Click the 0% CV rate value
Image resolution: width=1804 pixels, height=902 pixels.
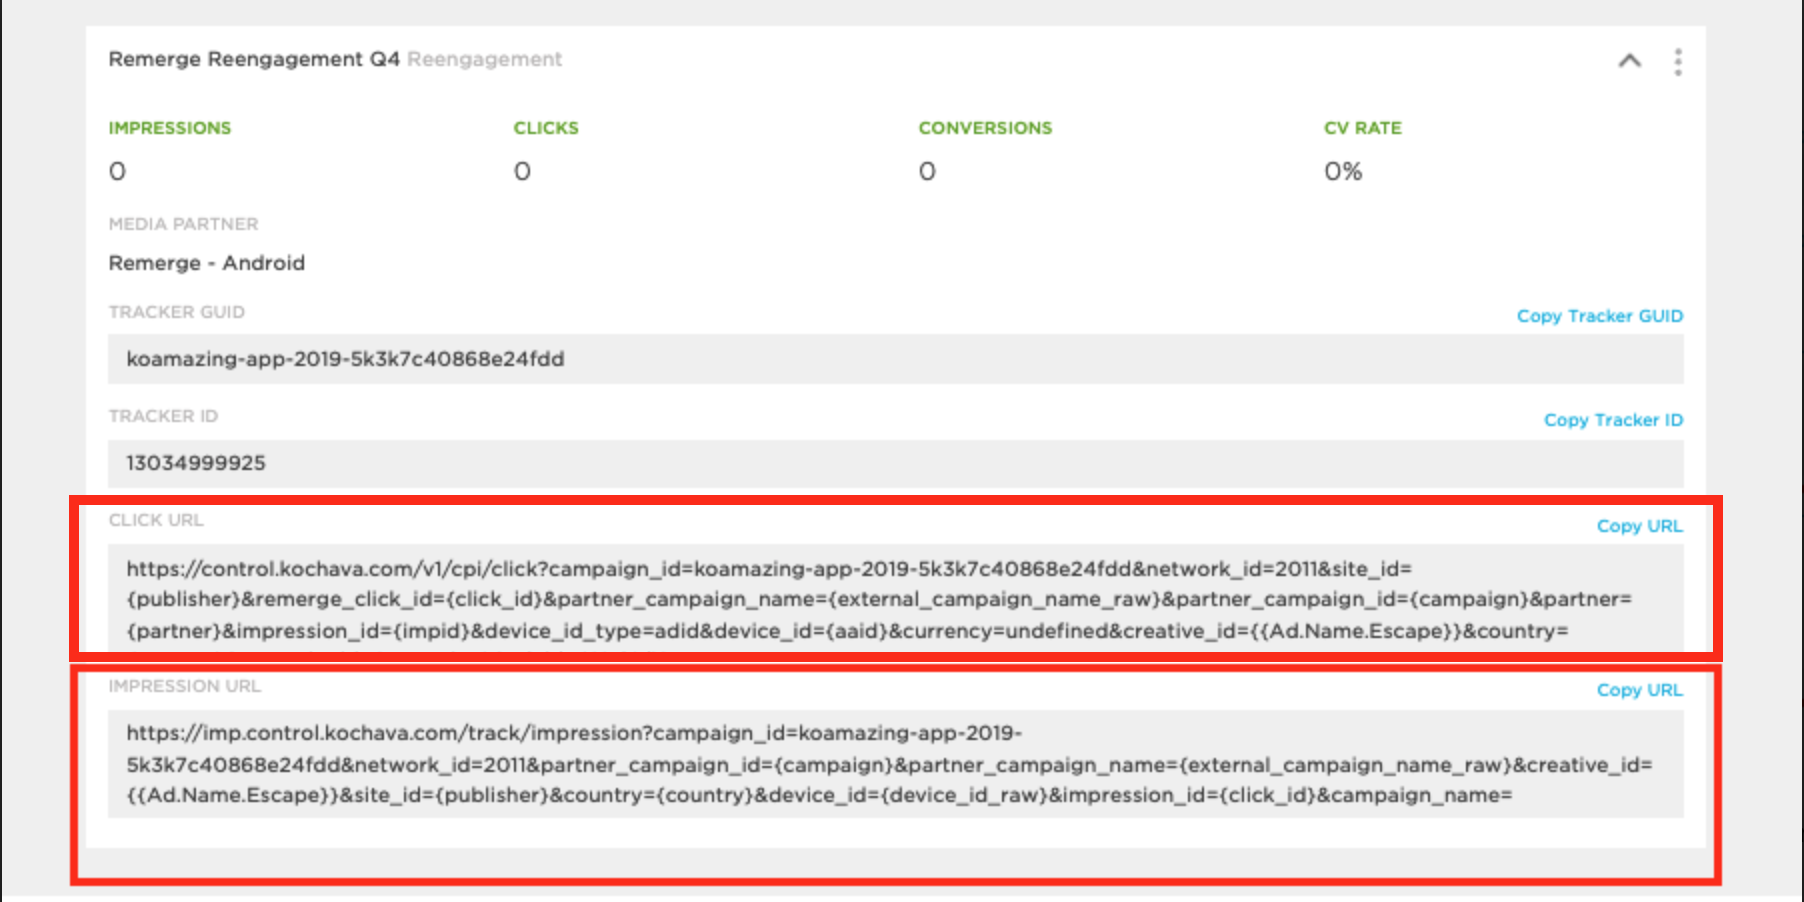1343,172
